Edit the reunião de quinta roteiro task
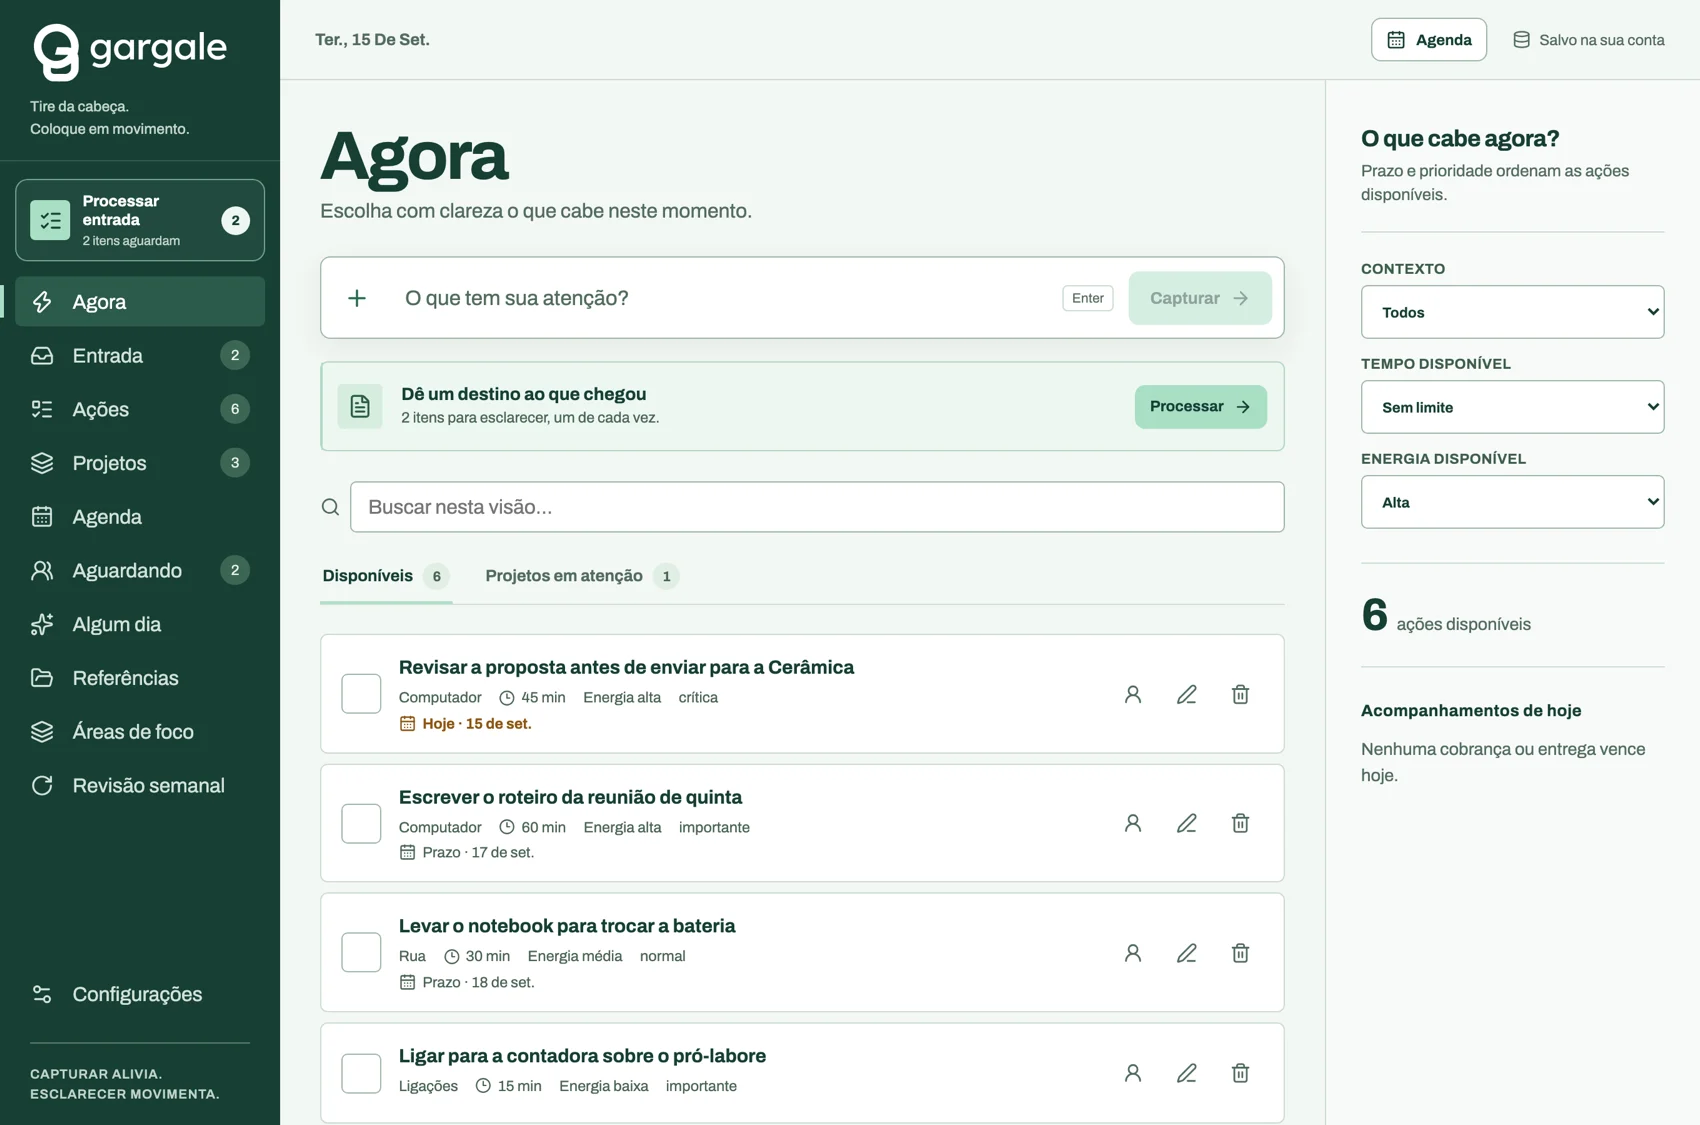Screen dimensions: 1700x1125 pyautogui.click(x=1186, y=823)
